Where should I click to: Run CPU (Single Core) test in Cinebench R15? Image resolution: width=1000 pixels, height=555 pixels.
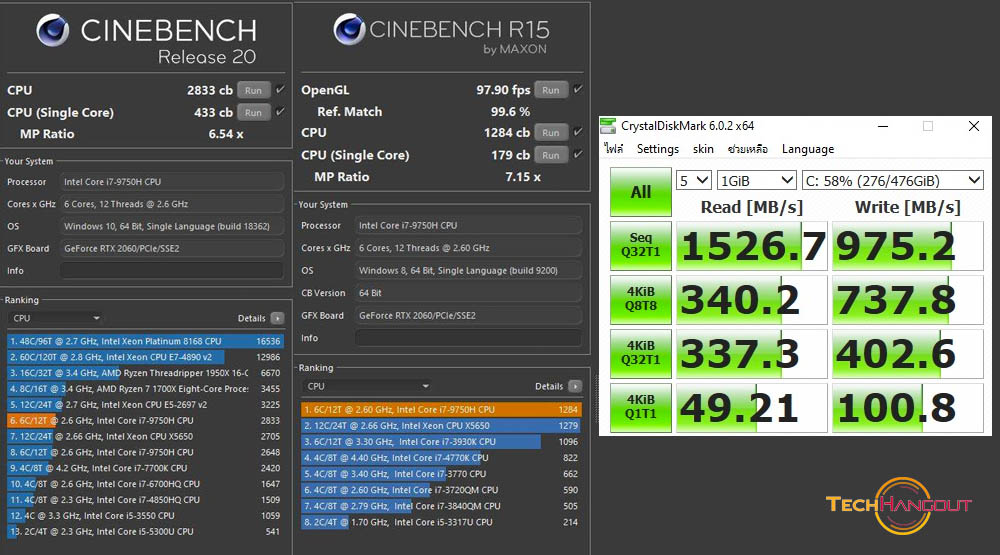551,155
